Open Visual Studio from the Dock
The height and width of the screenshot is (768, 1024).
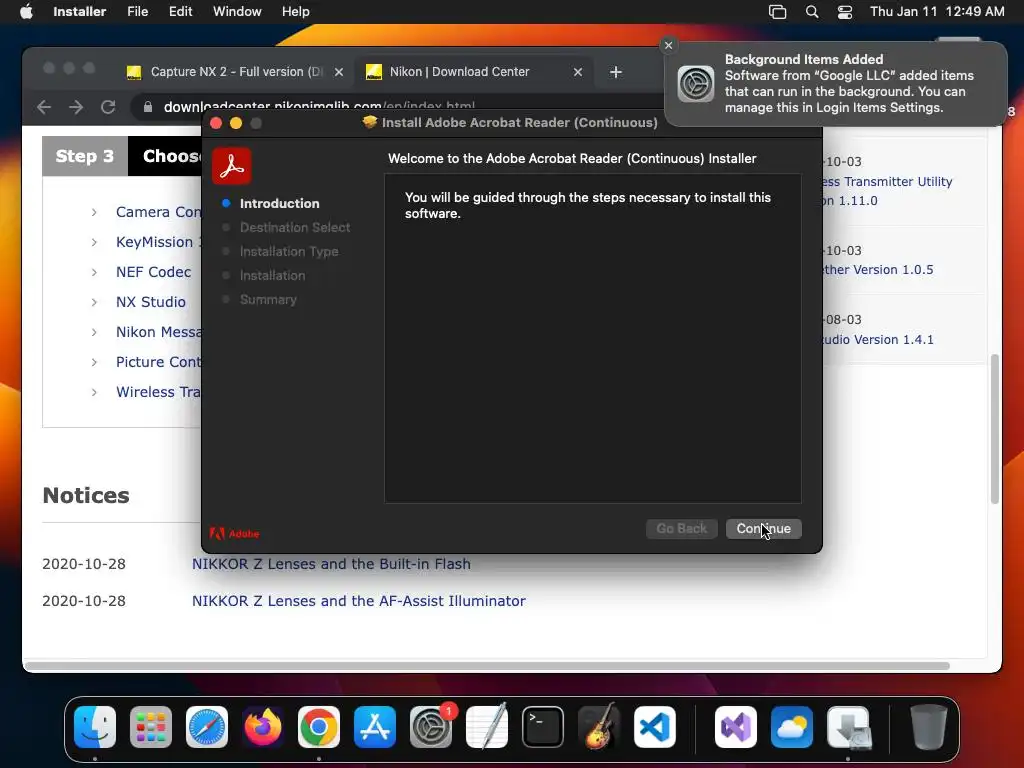pos(736,727)
